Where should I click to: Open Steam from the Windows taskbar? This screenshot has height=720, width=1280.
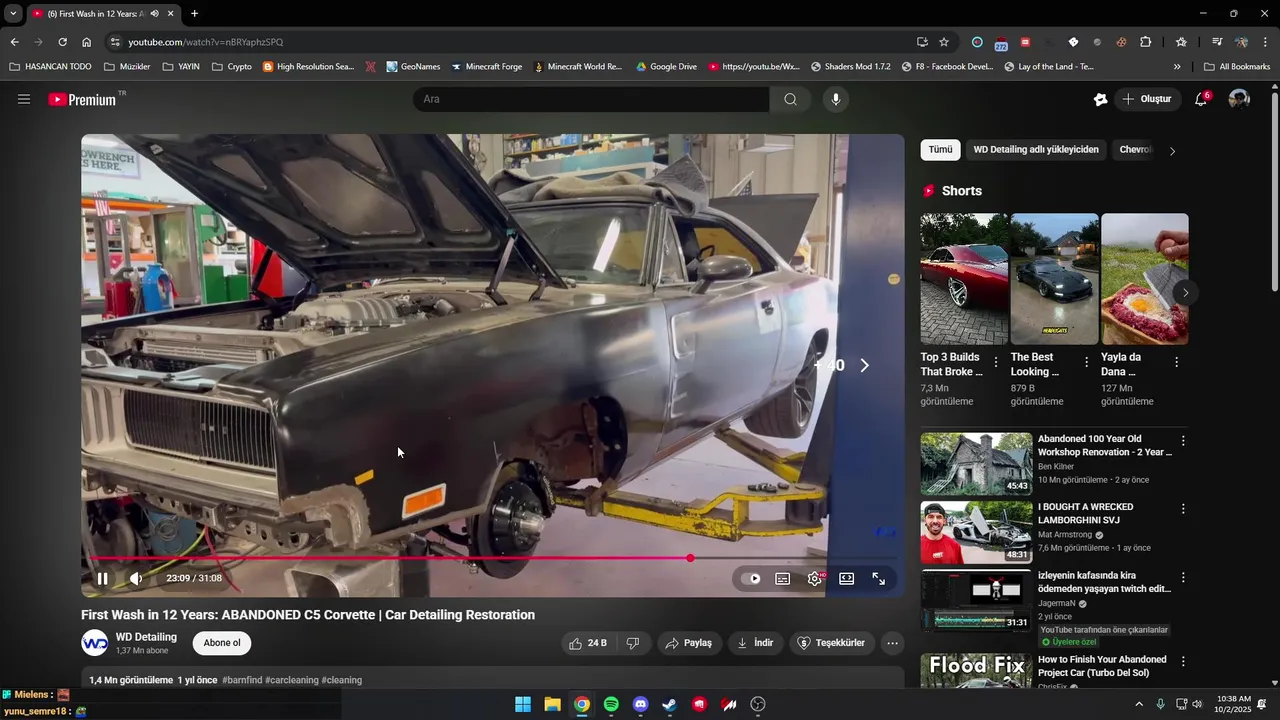(670, 704)
